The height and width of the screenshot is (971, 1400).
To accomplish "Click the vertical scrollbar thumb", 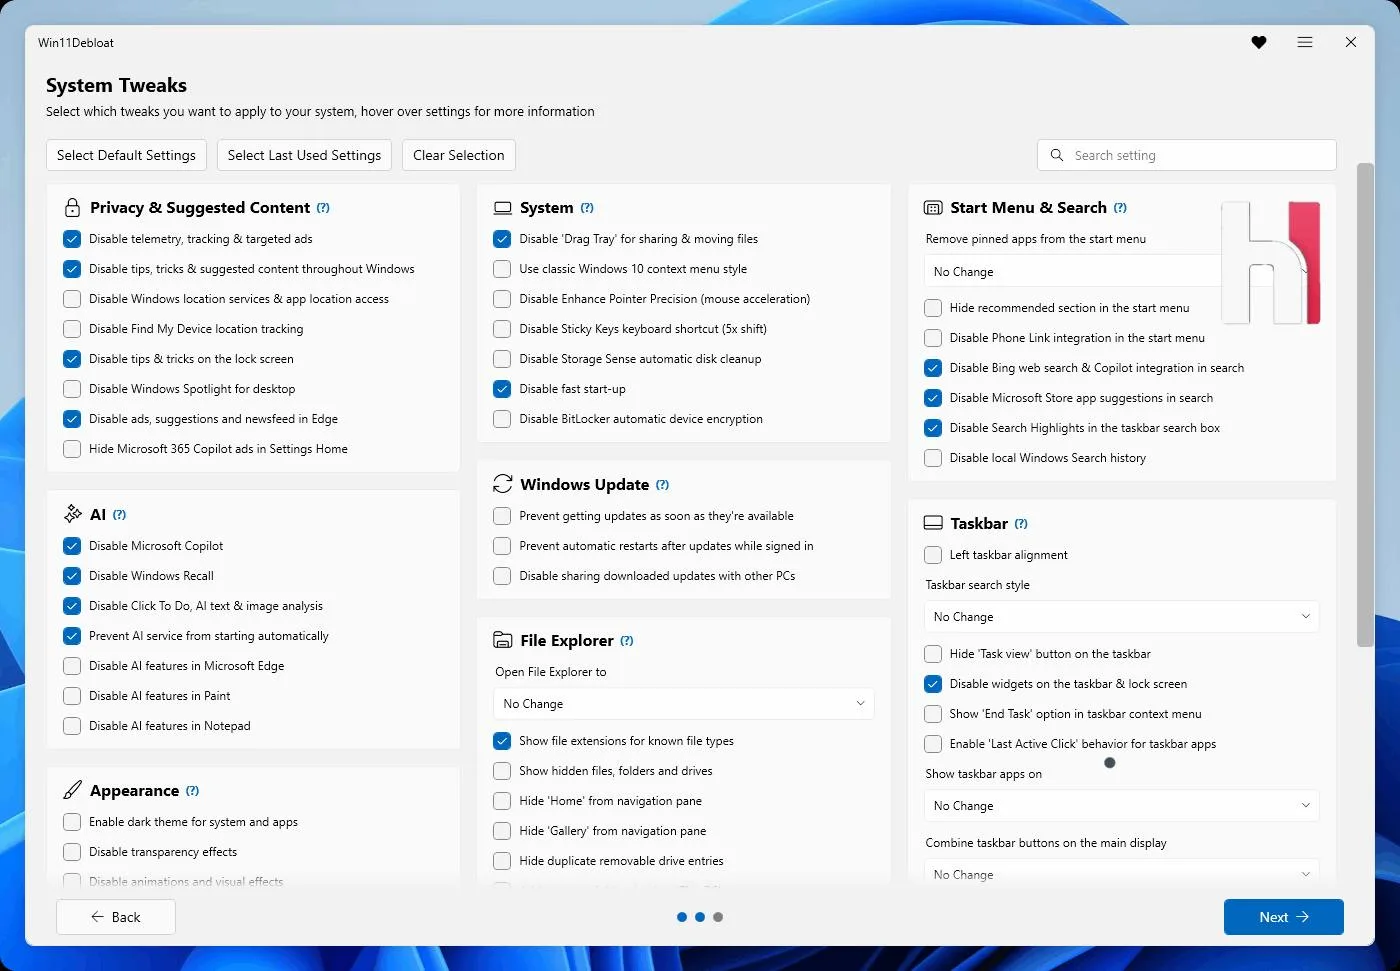I will tap(1365, 405).
